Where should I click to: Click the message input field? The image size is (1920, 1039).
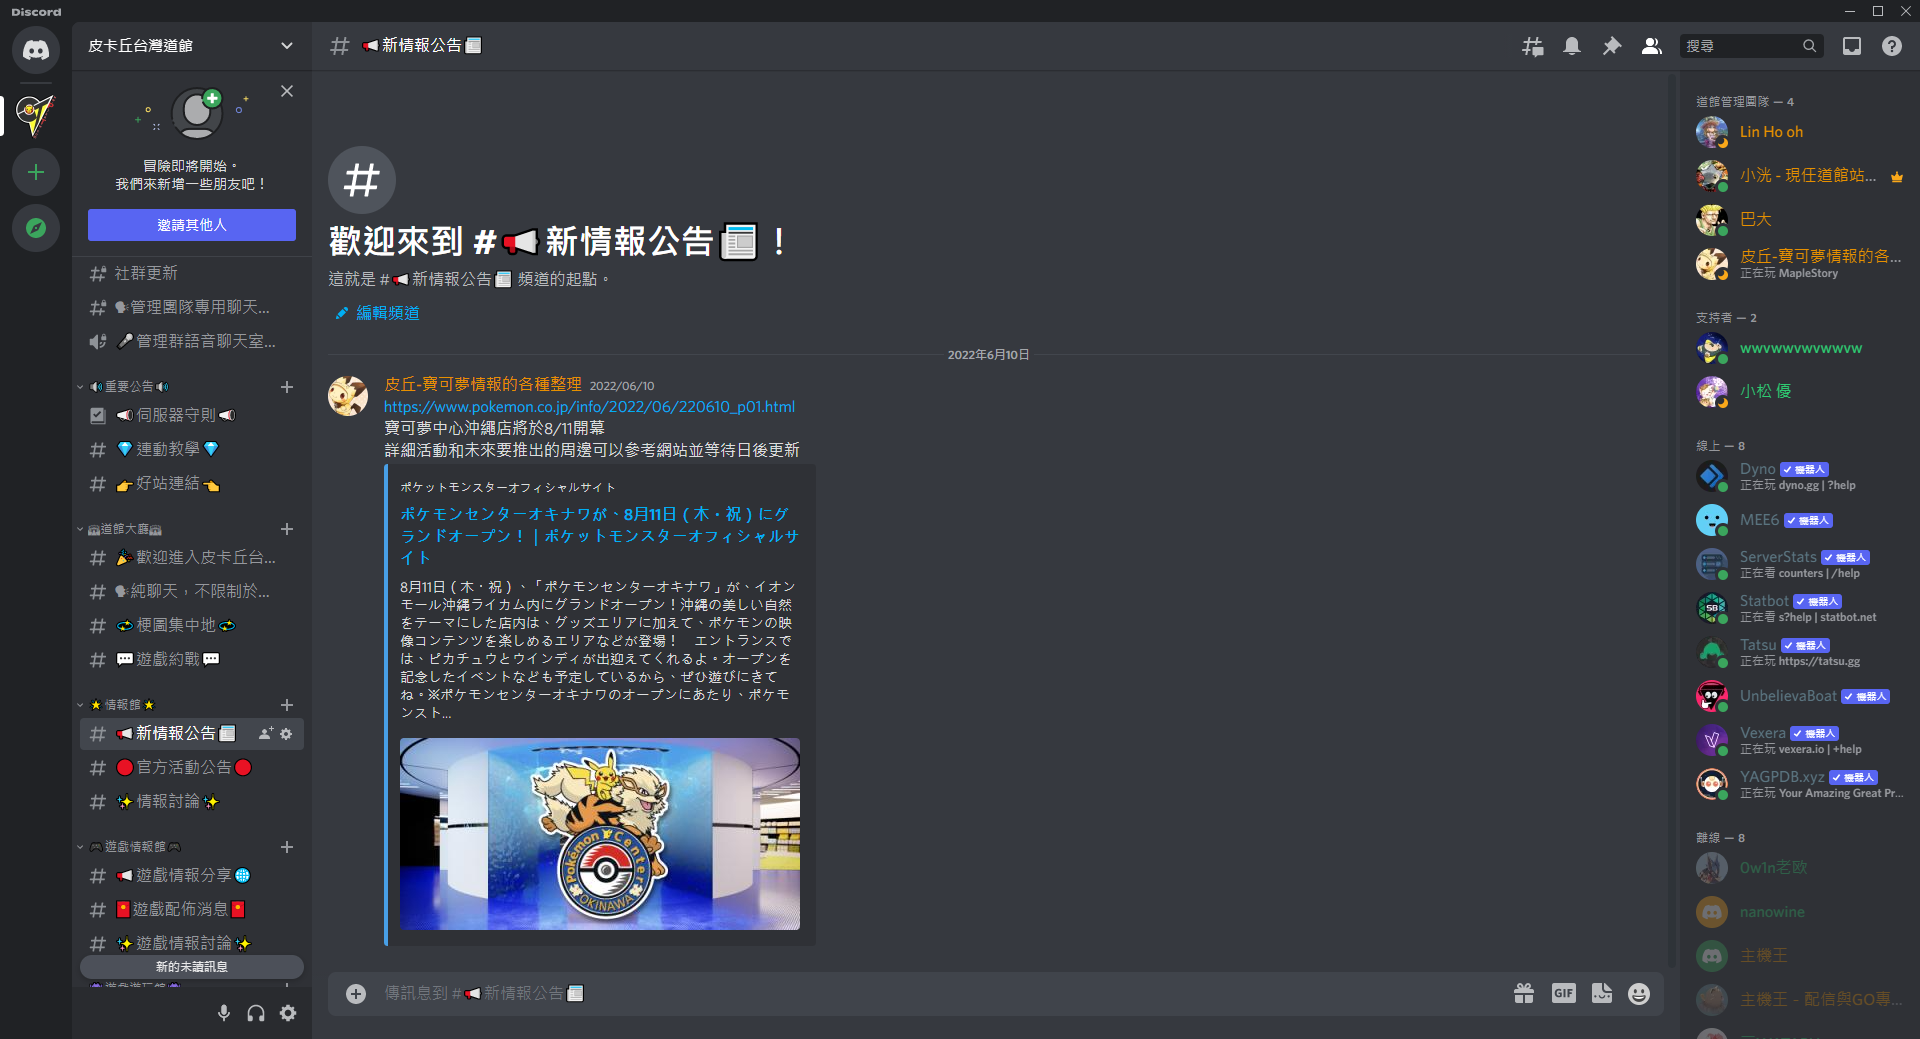point(900,993)
